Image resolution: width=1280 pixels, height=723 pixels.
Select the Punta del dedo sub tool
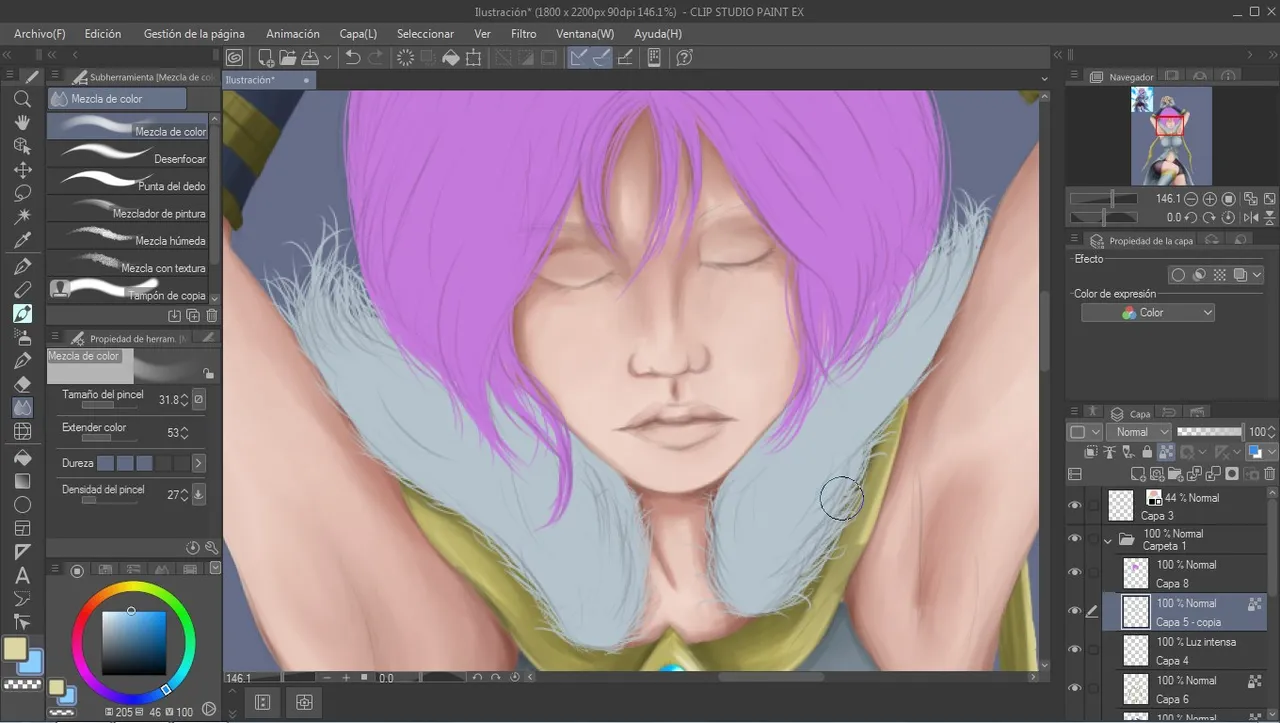coord(128,182)
